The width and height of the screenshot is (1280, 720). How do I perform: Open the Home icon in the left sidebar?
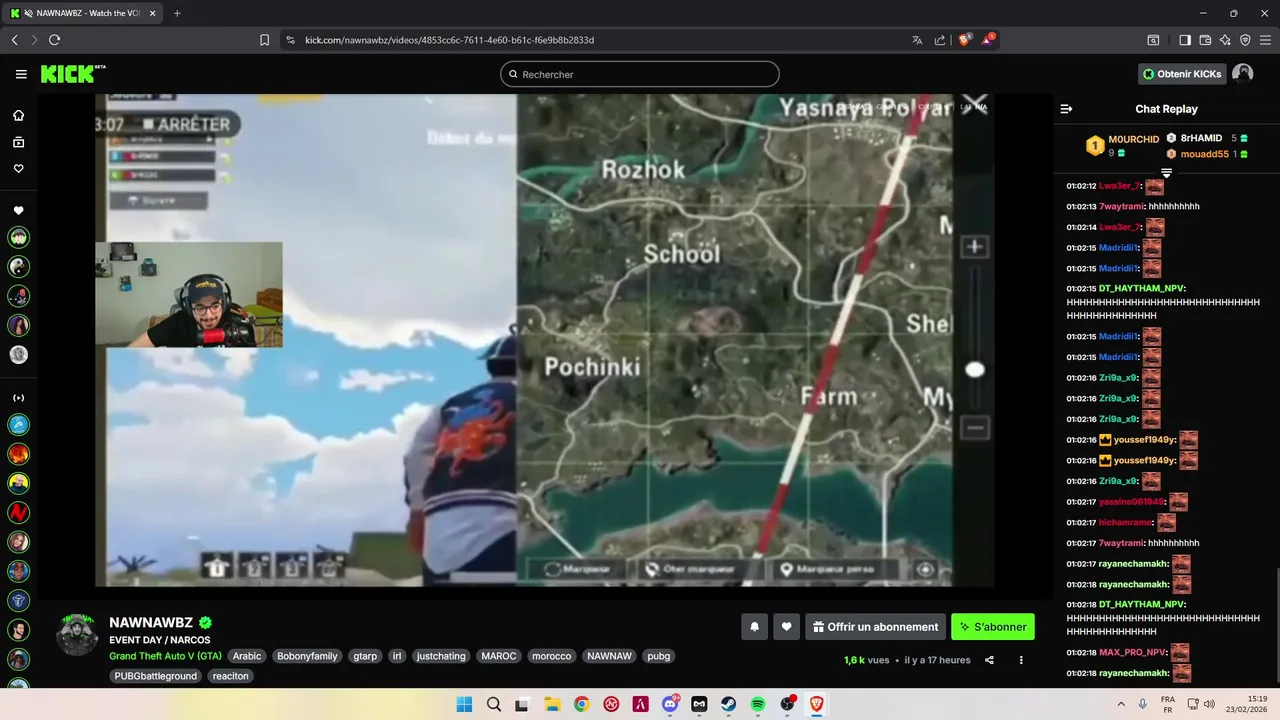18,115
